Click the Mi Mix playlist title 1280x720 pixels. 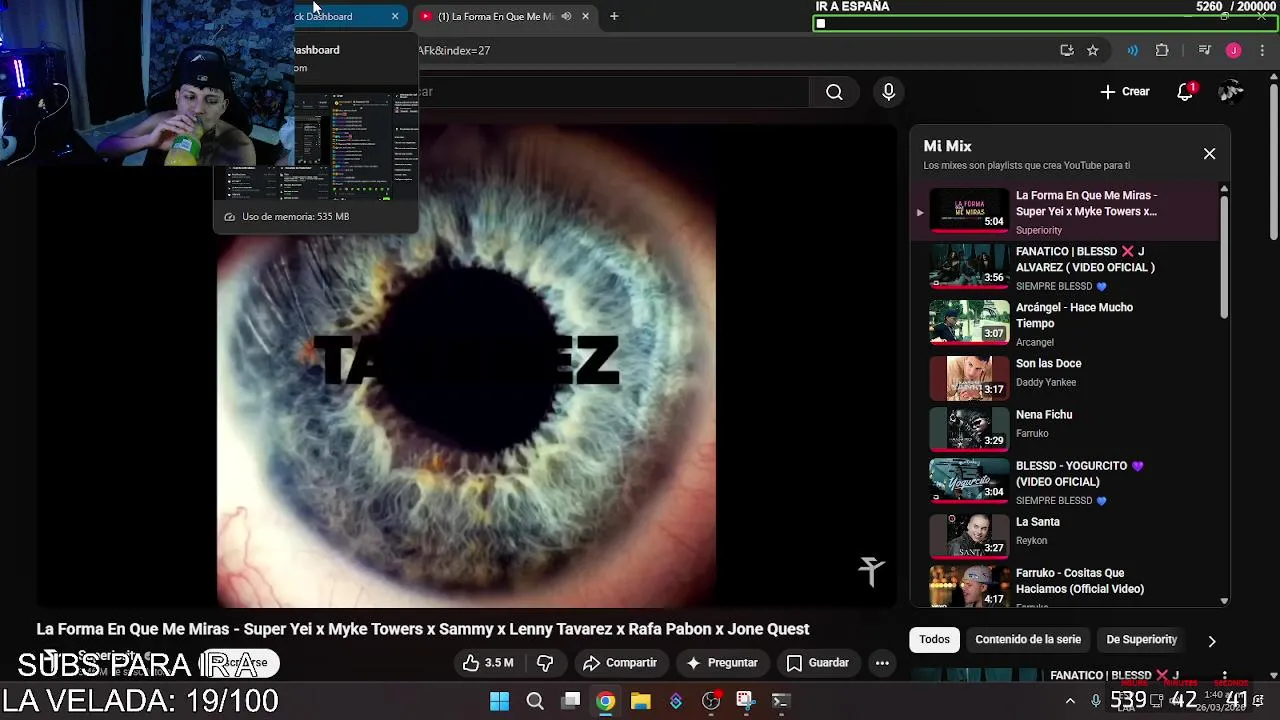tap(947, 146)
